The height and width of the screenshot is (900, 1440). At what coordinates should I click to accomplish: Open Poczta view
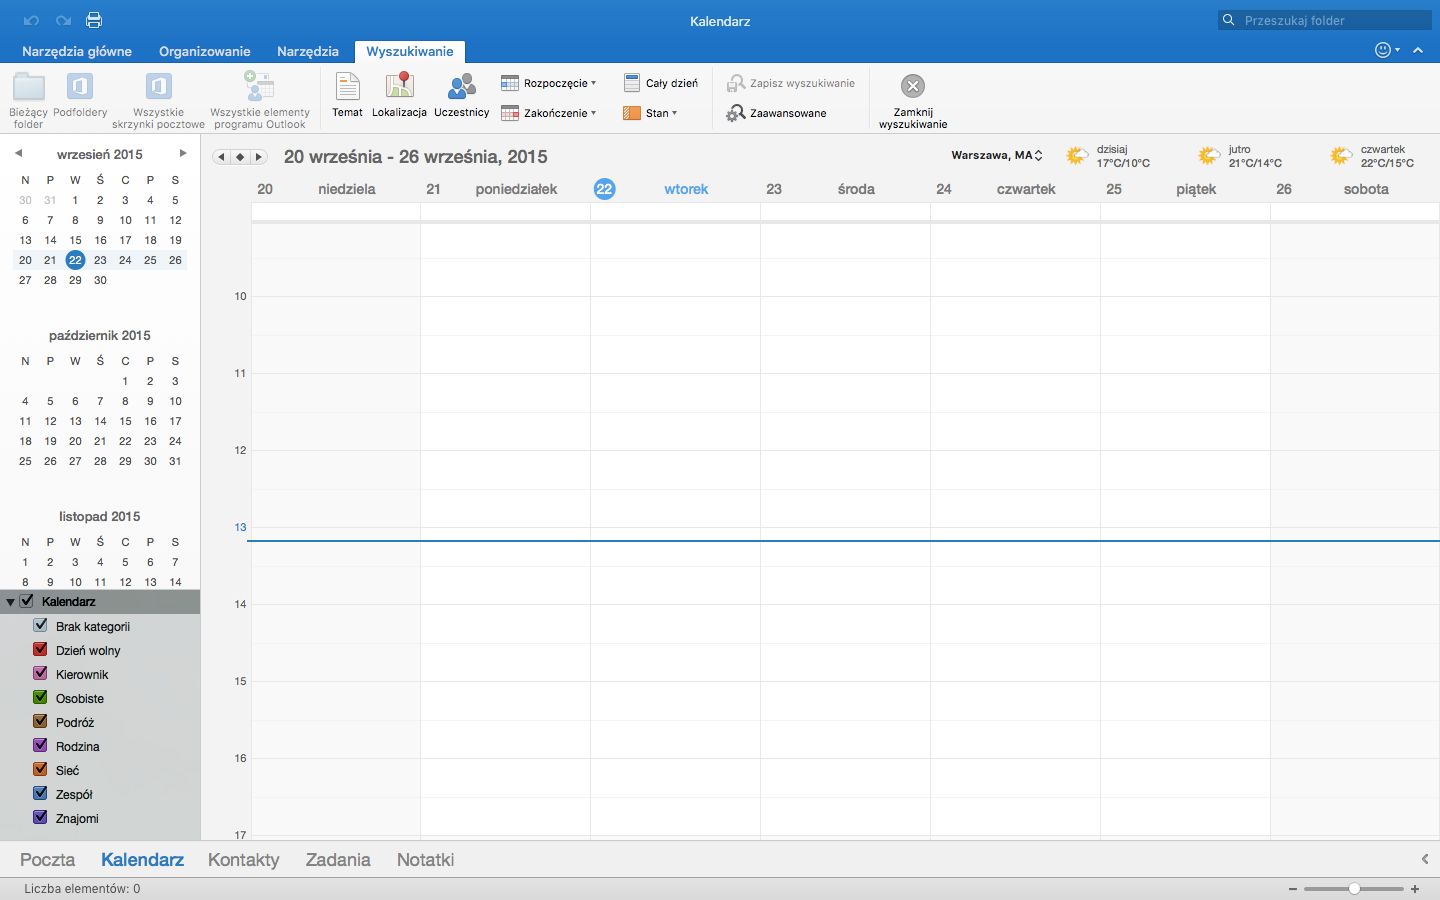pyautogui.click(x=47, y=859)
